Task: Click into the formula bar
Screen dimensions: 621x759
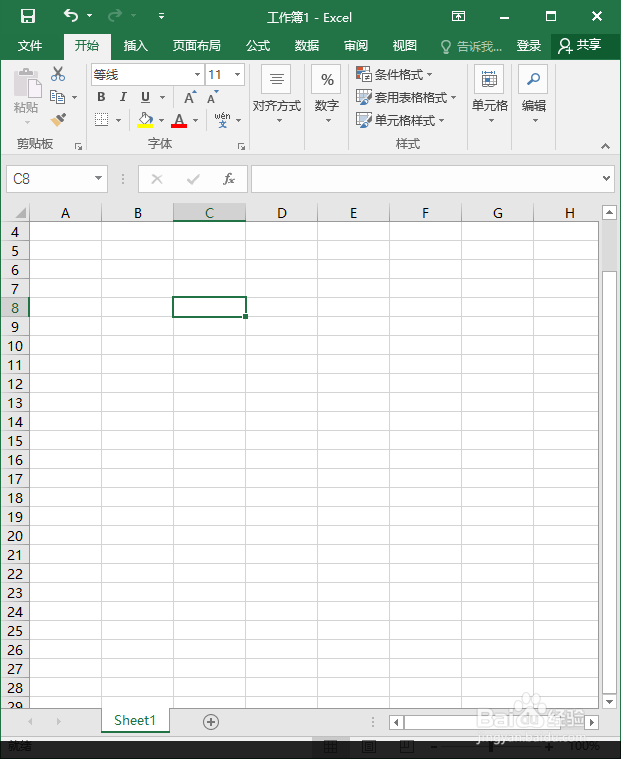Action: pyautogui.click(x=426, y=179)
